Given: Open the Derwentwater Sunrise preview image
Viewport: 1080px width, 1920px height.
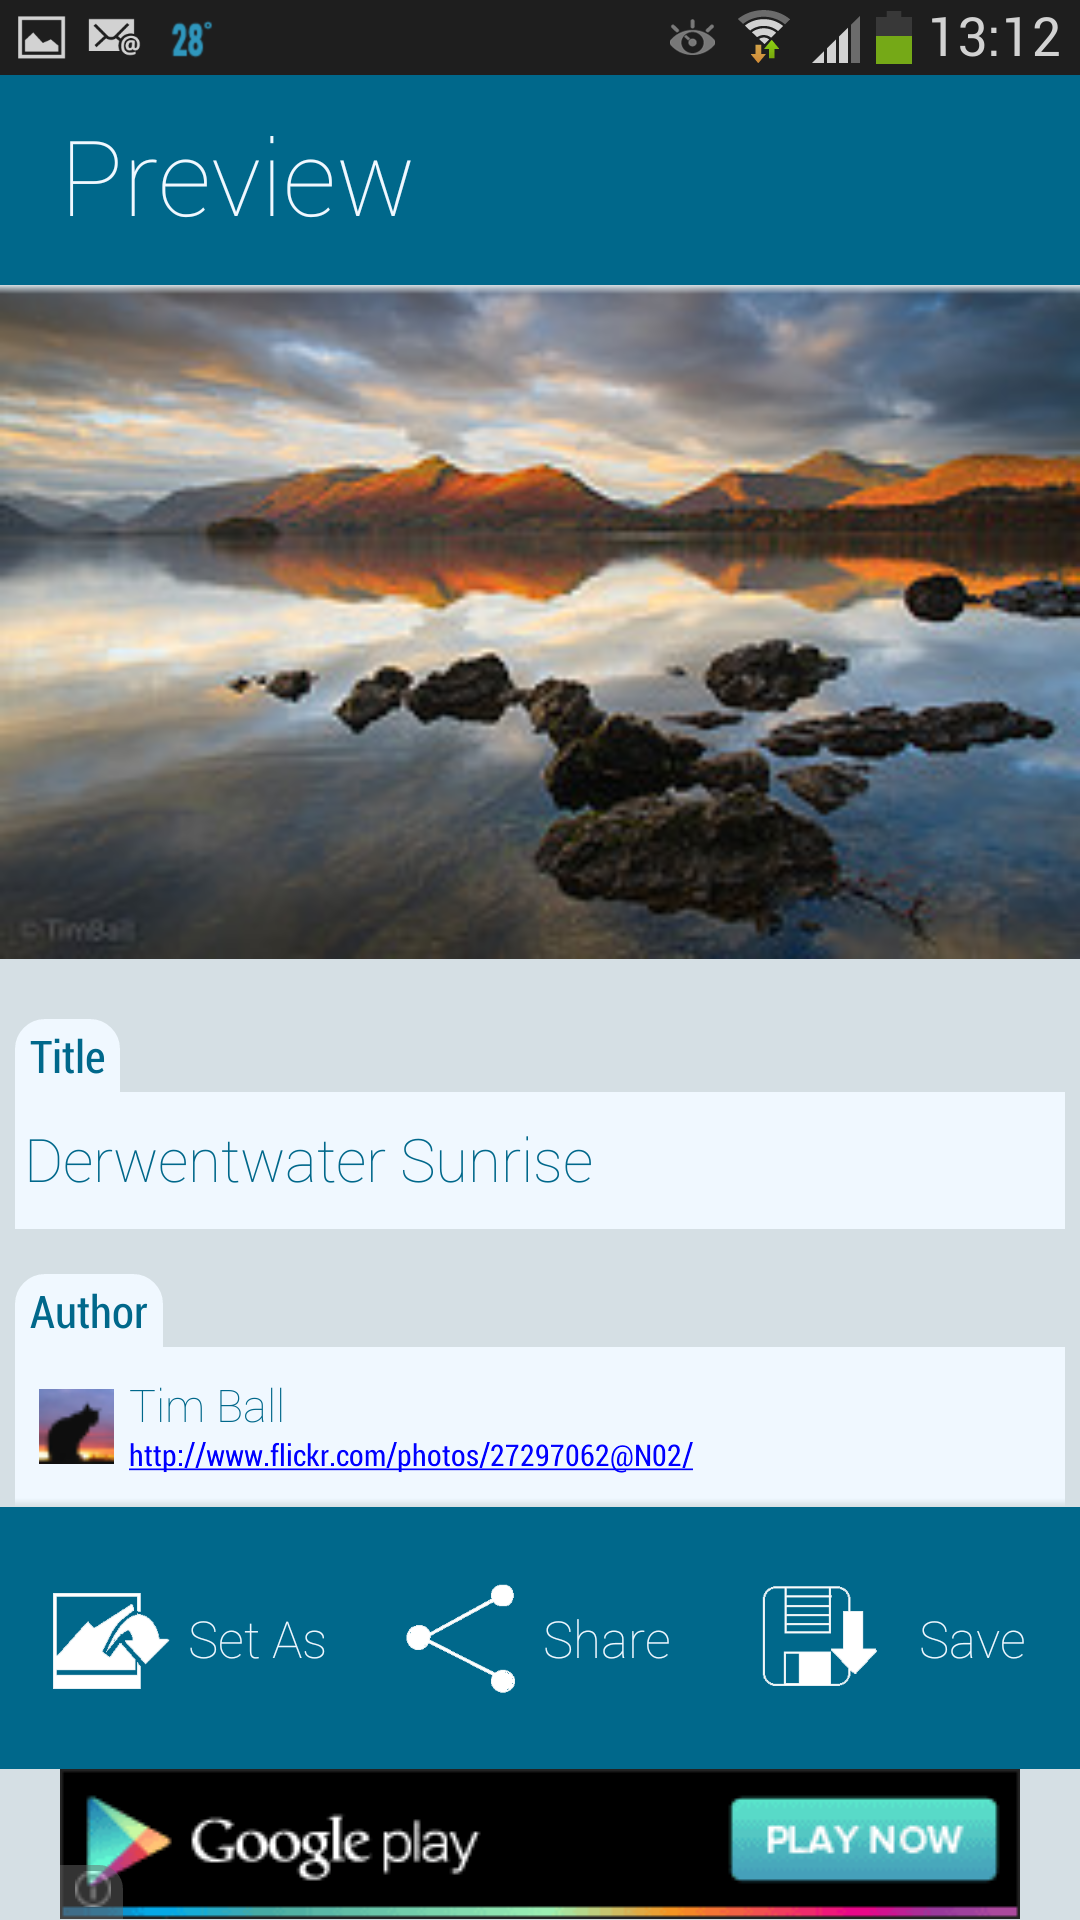Looking at the screenshot, I should coord(540,624).
